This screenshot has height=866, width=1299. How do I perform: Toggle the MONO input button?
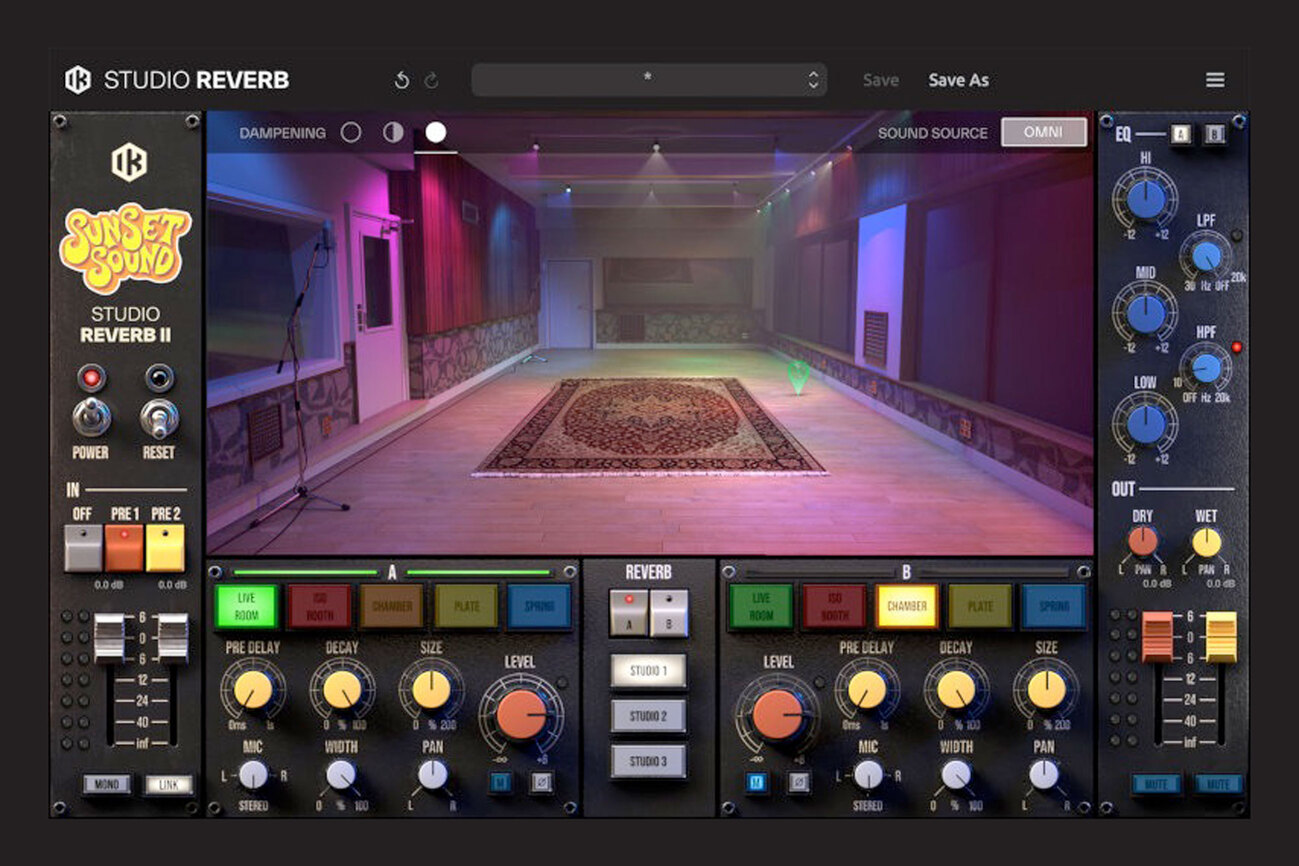point(105,785)
